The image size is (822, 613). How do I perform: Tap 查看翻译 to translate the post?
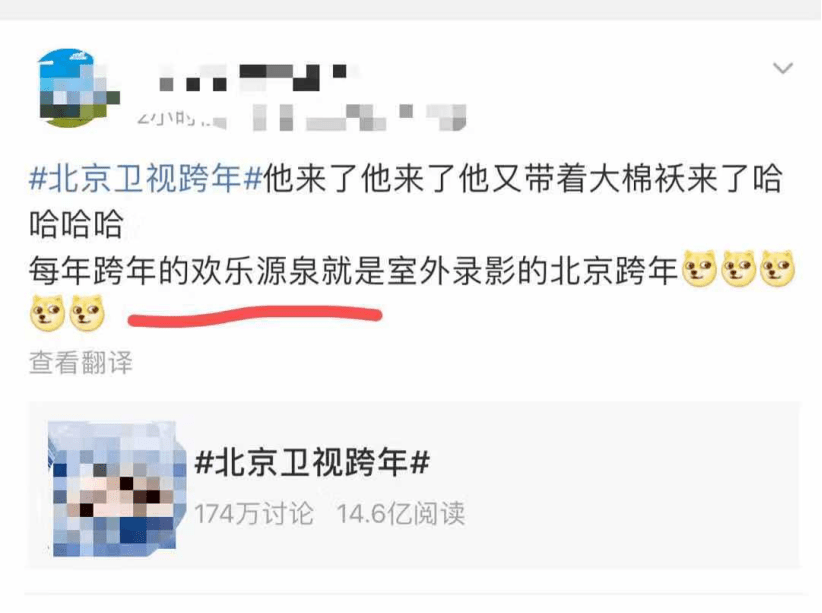(x=81, y=362)
